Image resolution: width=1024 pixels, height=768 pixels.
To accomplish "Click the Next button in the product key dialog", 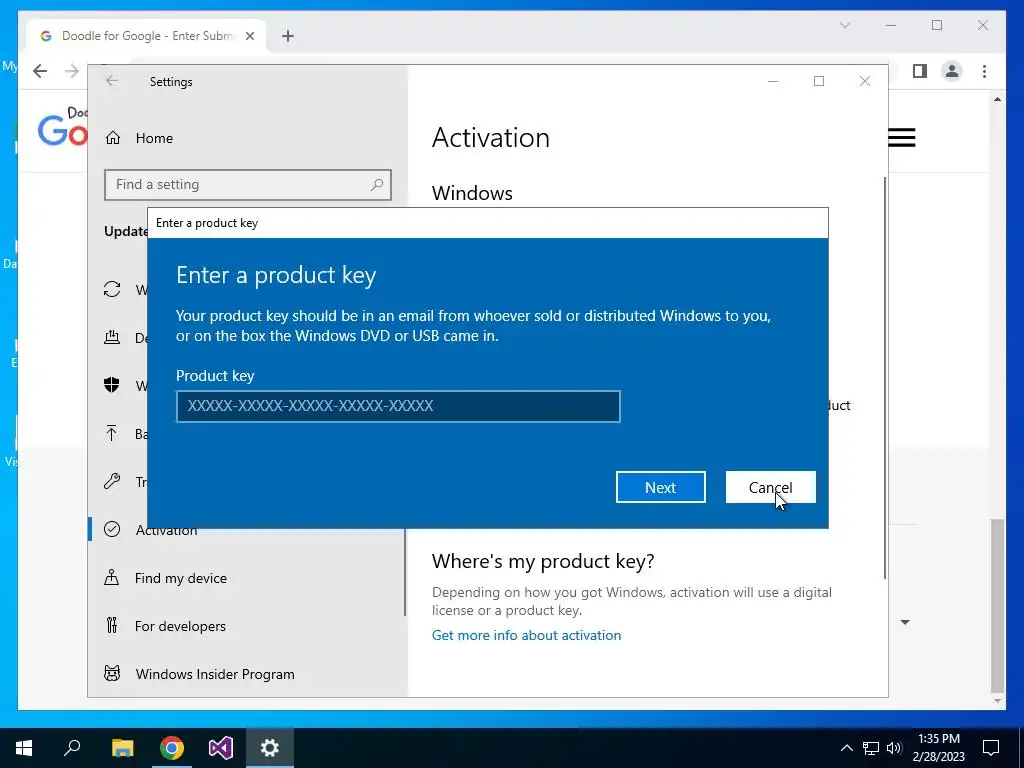I will click(x=660, y=487).
